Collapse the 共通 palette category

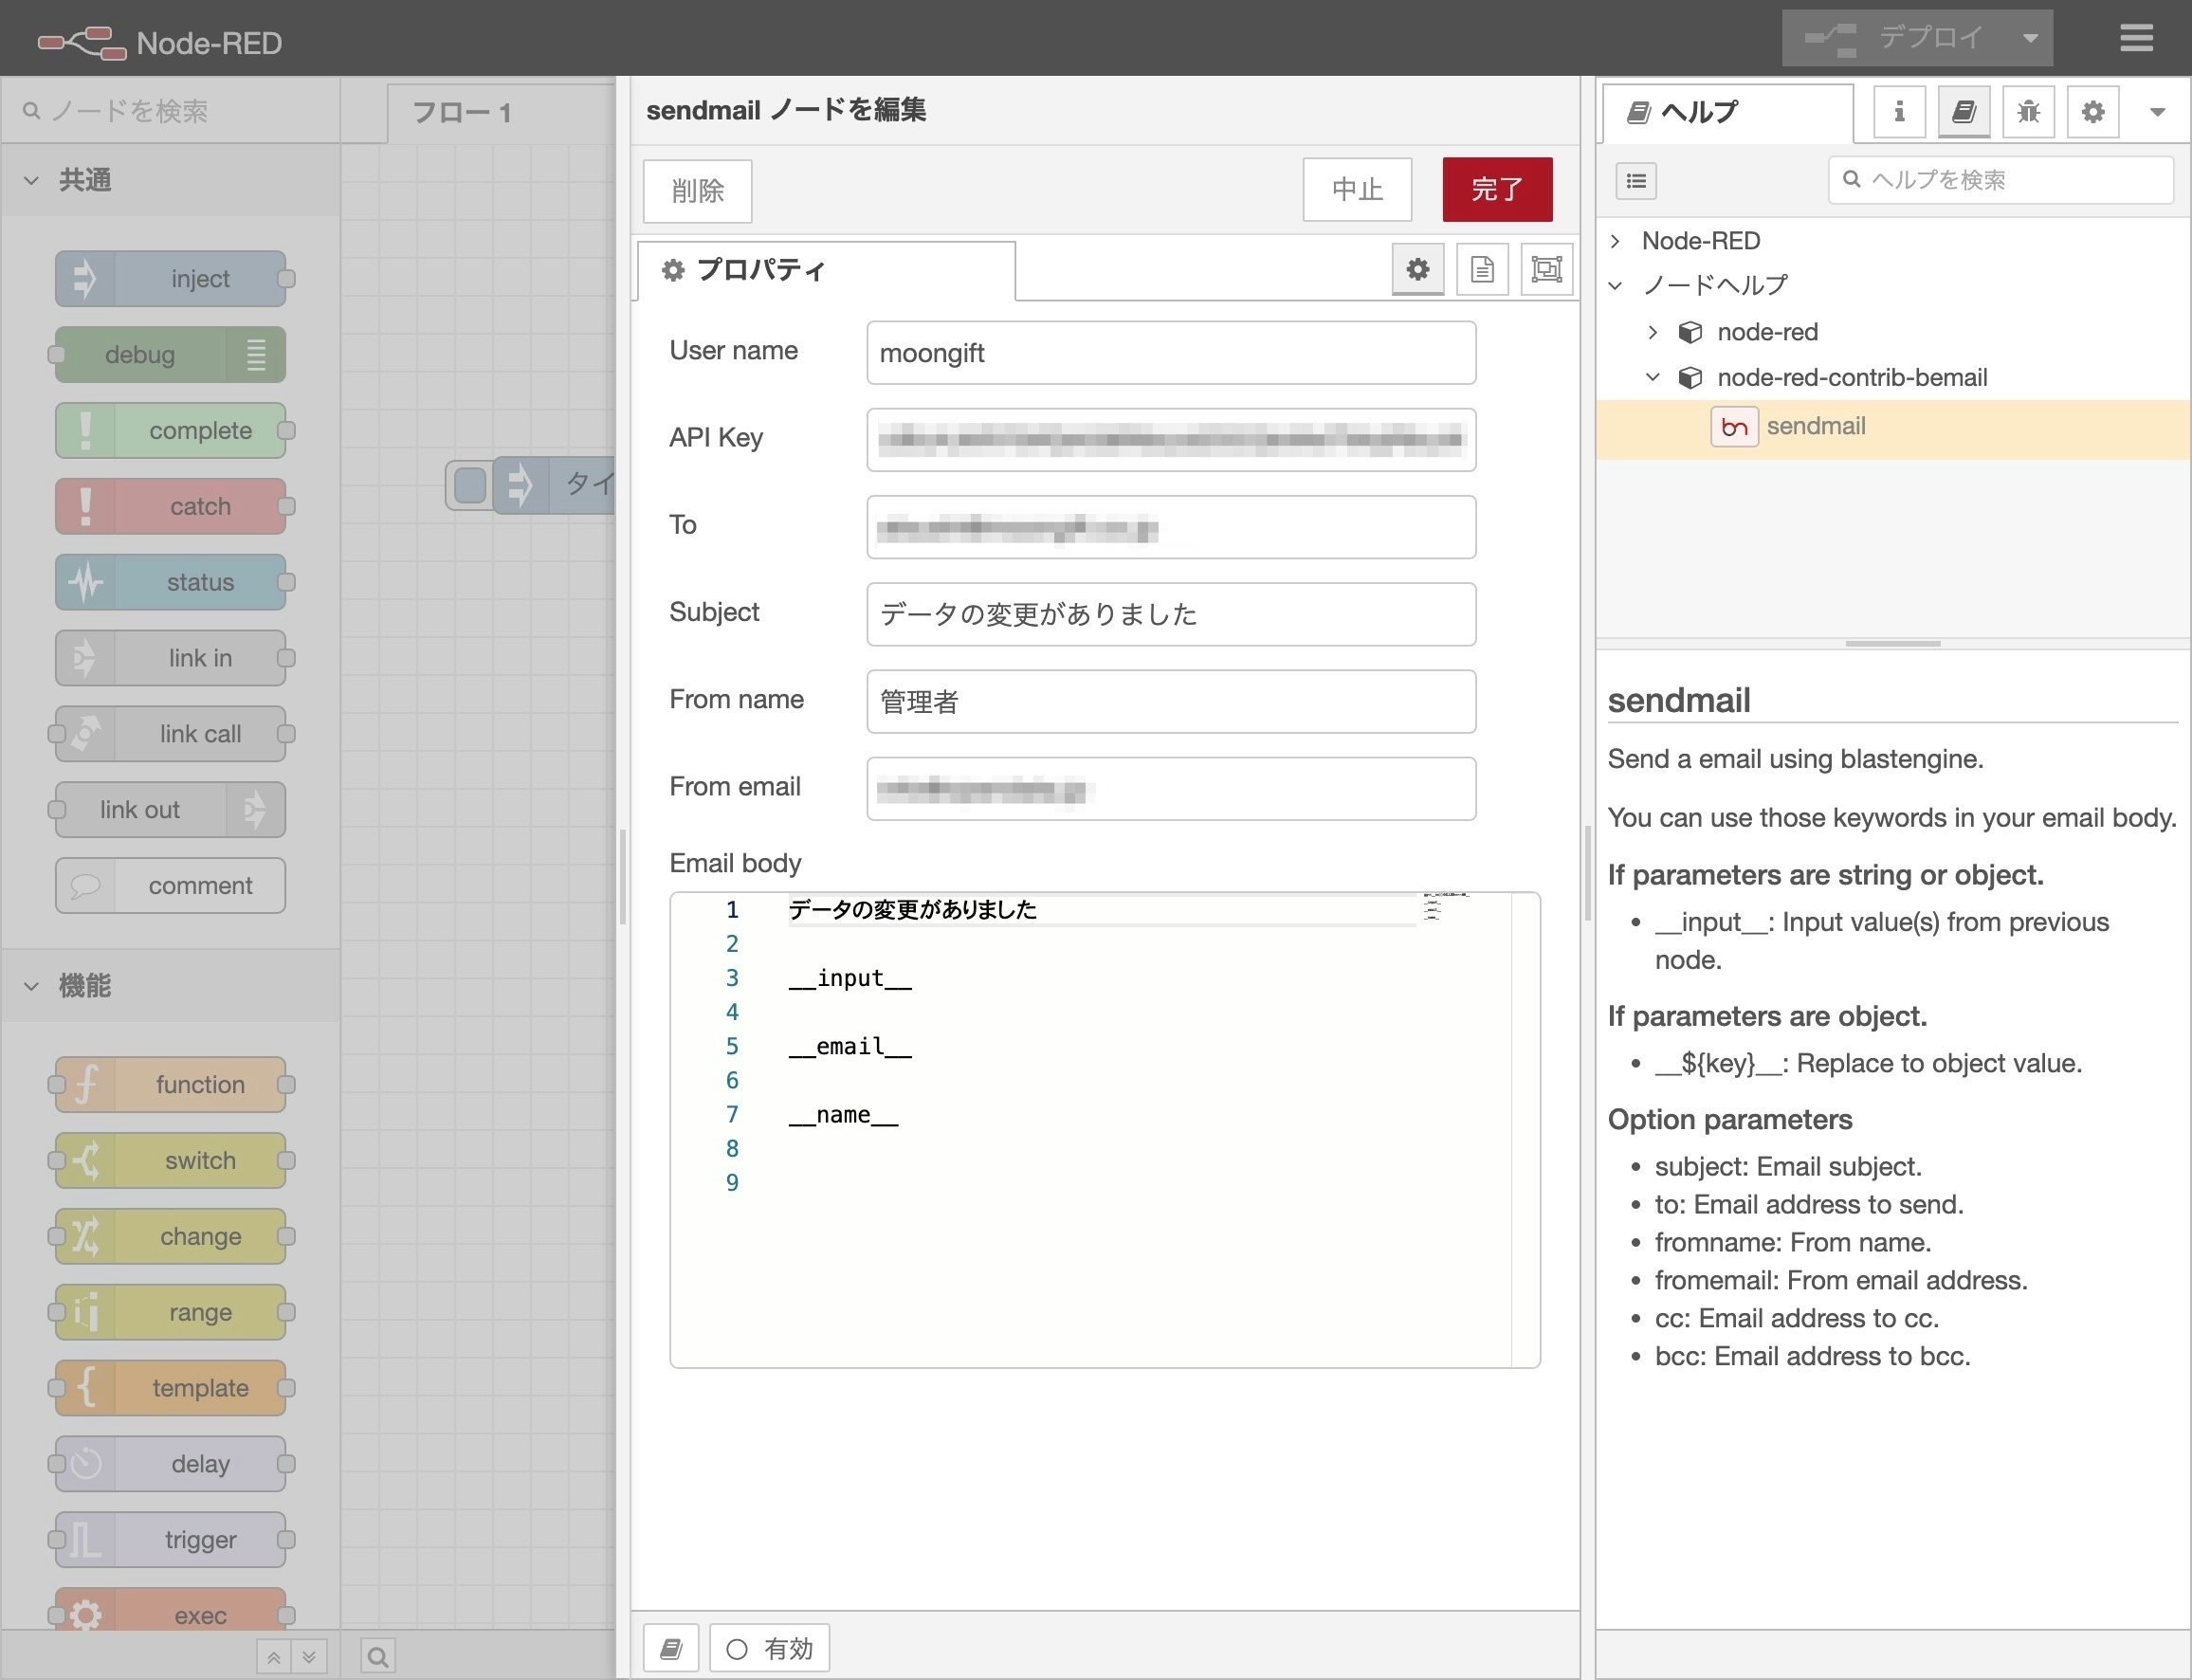tap(32, 180)
